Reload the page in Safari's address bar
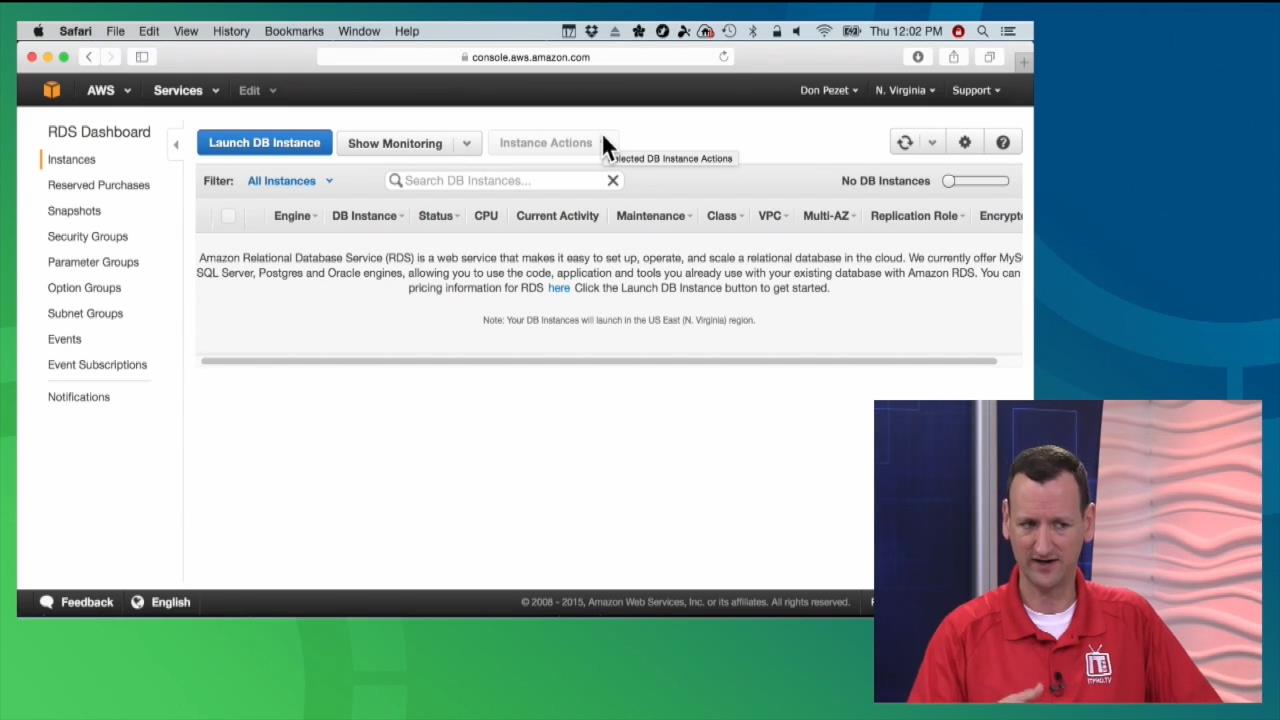 pos(724,57)
